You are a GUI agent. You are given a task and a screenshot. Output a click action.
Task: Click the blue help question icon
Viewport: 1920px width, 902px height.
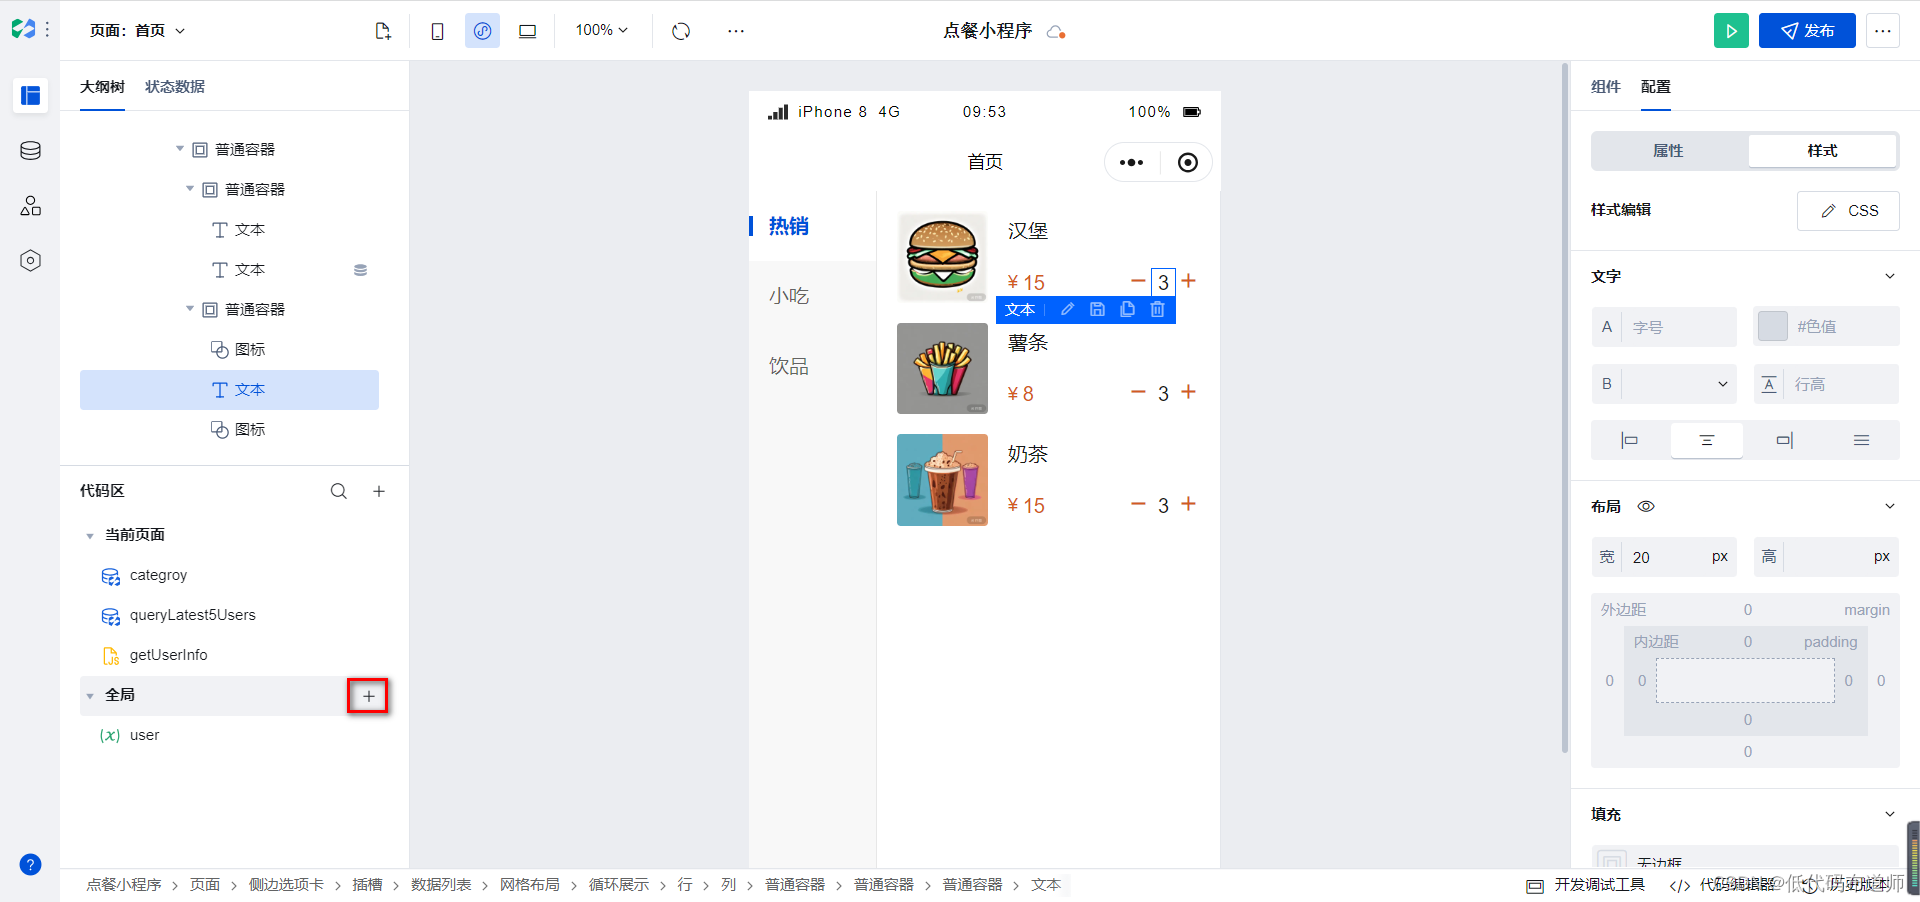click(x=30, y=865)
